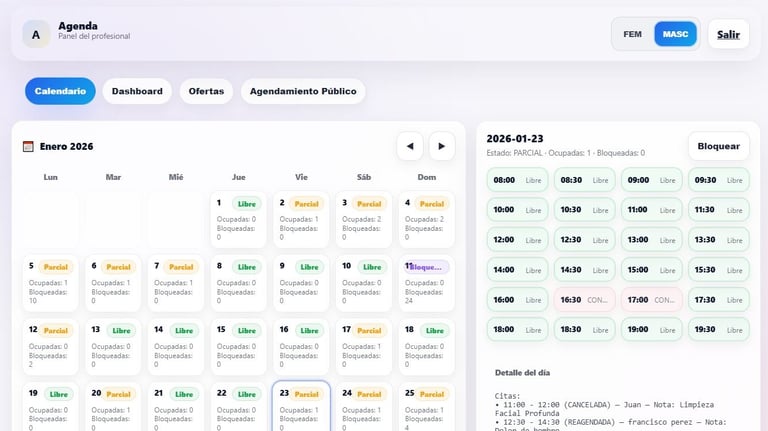Viewport: 768px width, 431px height.
Task: Select day 25 in the calendar
Action: (x=427, y=407)
